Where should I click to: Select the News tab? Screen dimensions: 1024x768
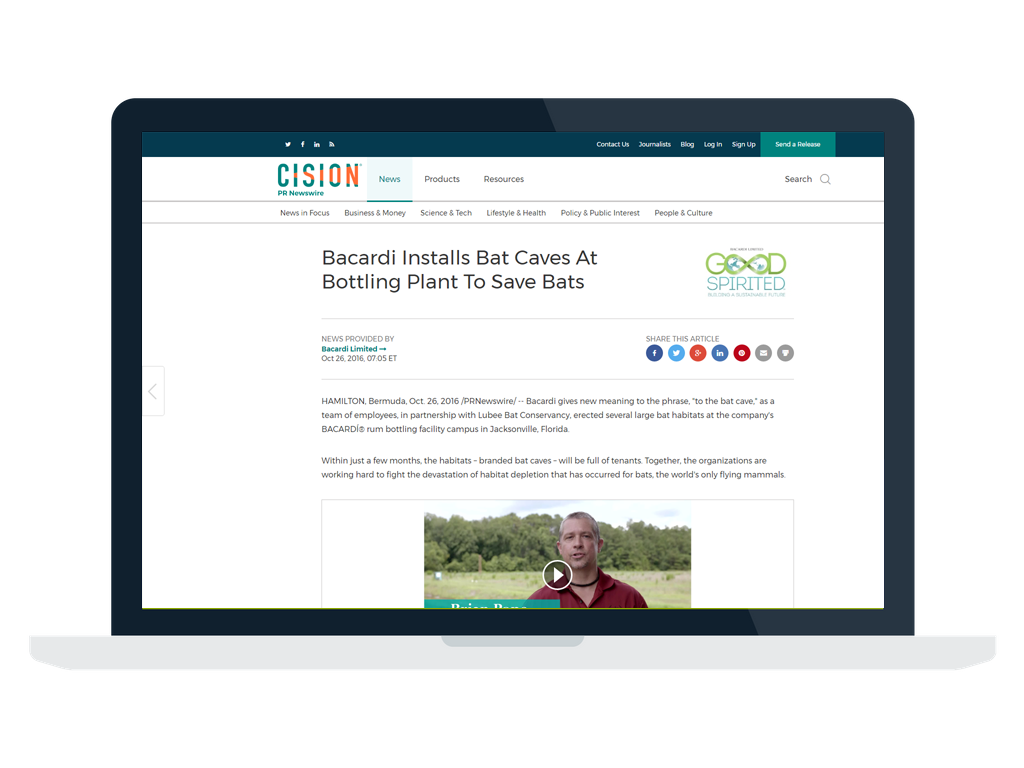click(389, 179)
